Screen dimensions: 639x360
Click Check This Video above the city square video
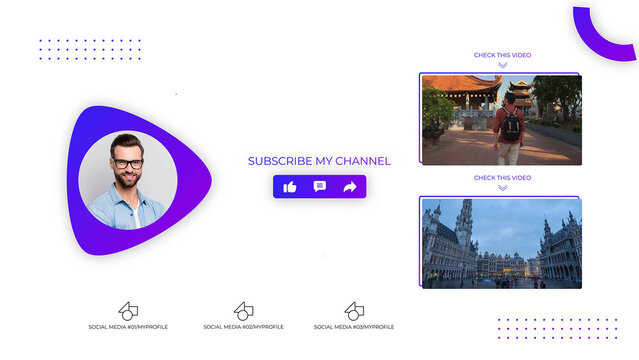coord(502,178)
